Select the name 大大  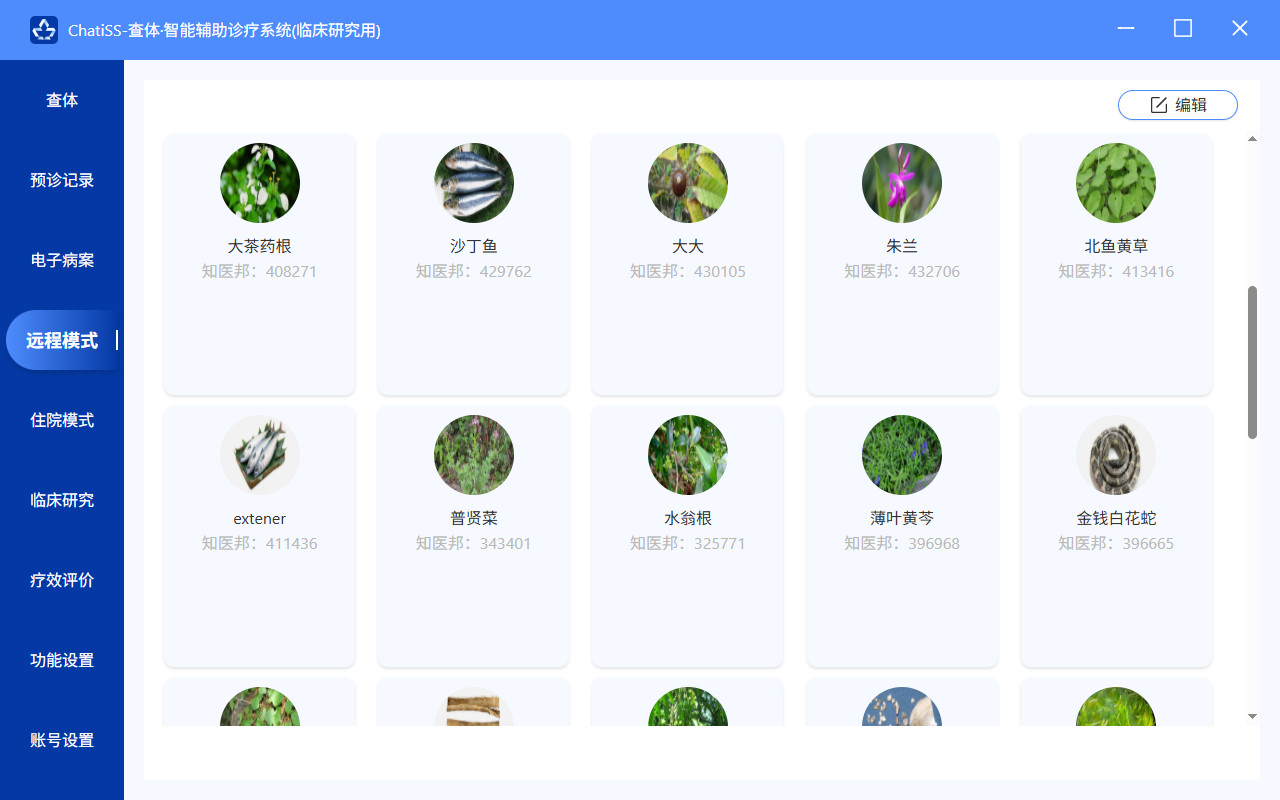click(688, 246)
